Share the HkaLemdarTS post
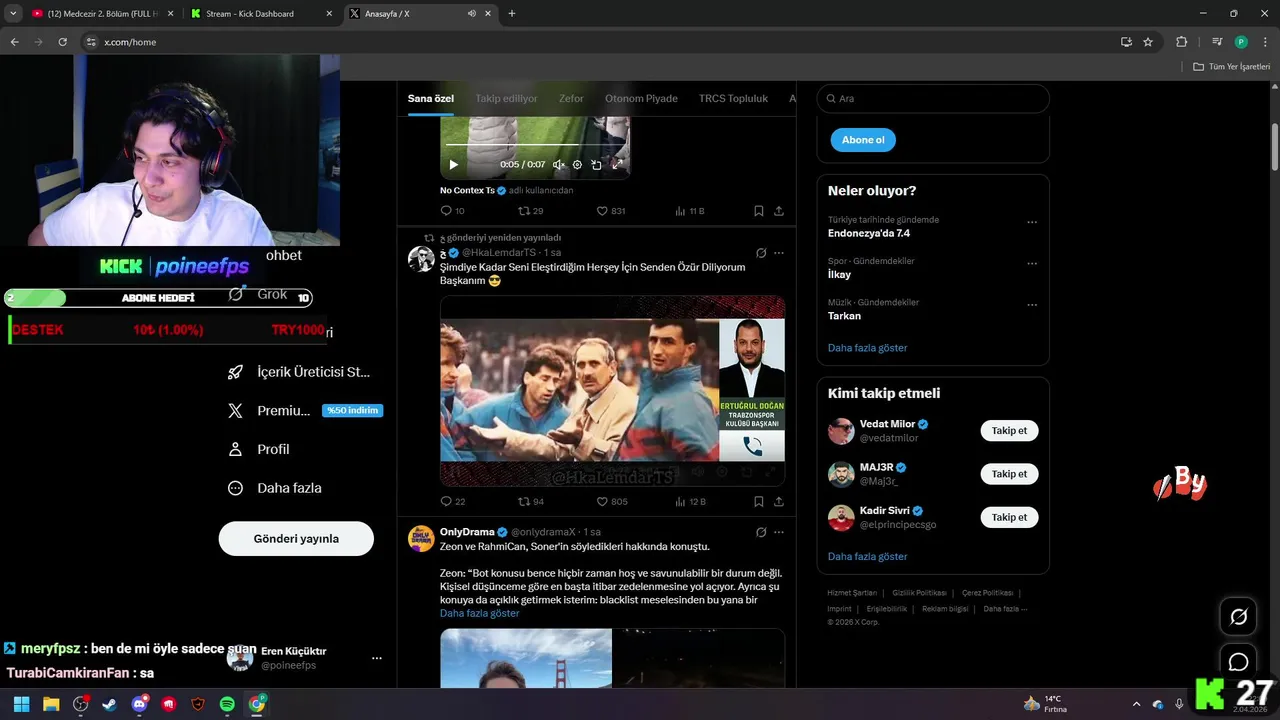The height and width of the screenshot is (720, 1280). [x=779, y=502]
